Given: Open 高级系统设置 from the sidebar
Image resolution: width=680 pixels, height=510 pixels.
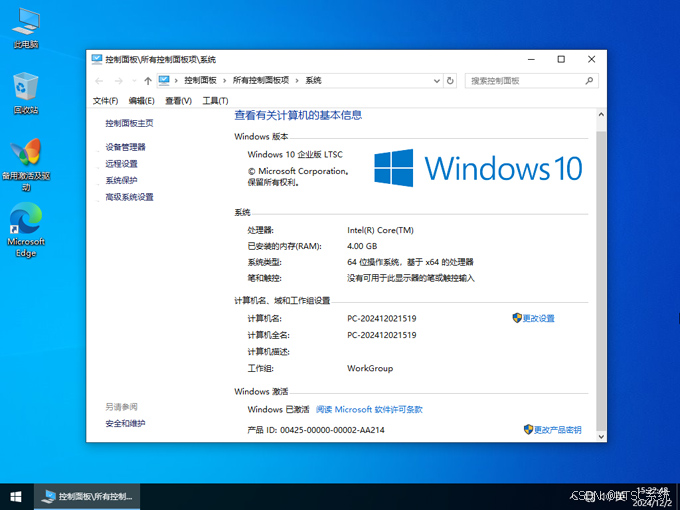Looking at the screenshot, I should coord(129,197).
